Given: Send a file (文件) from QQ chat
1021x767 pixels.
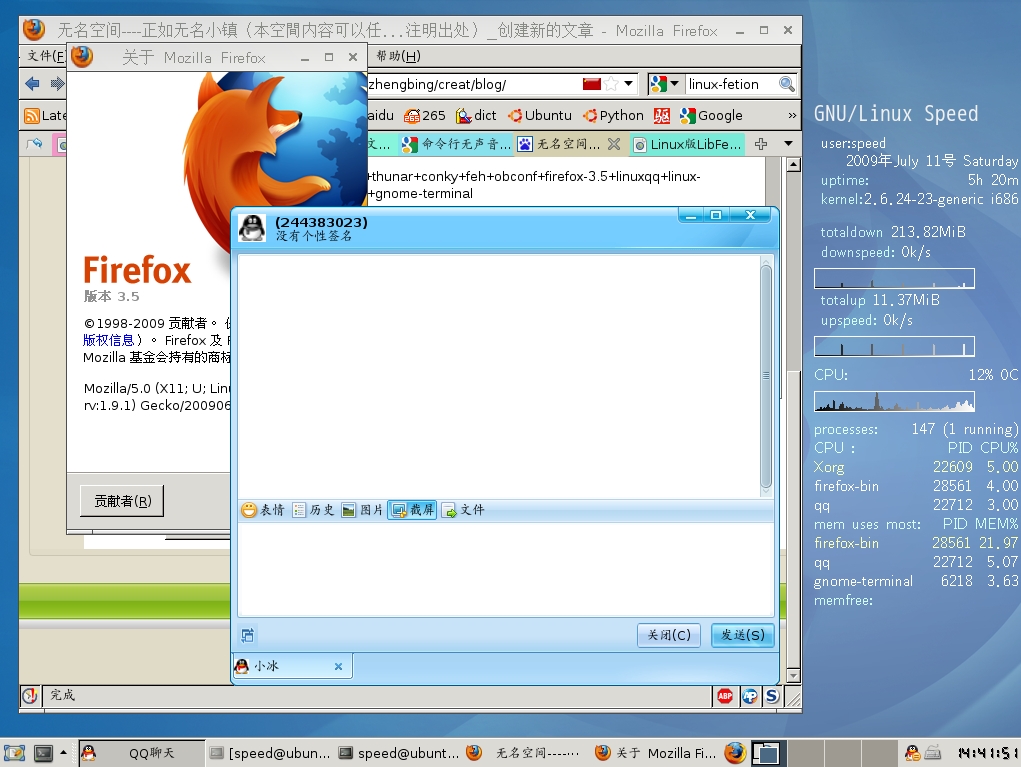Looking at the screenshot, I should coord(463,510).
